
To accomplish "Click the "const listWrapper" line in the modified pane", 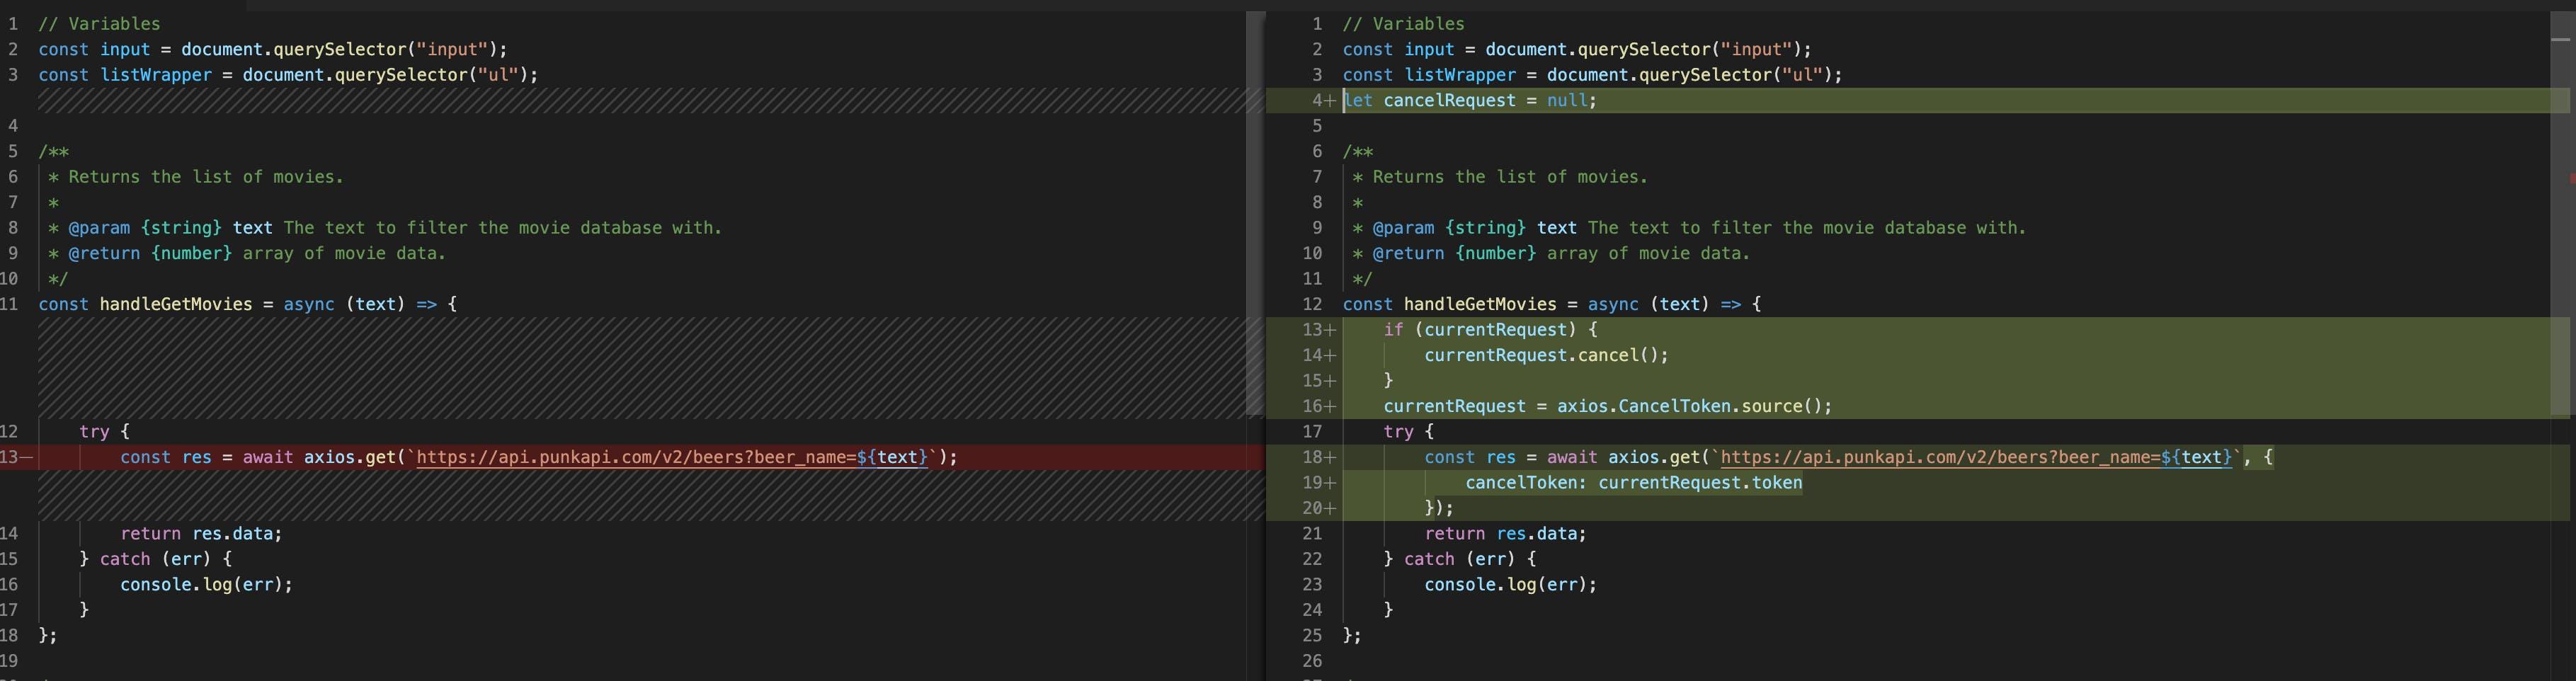I will [1593, 75].
